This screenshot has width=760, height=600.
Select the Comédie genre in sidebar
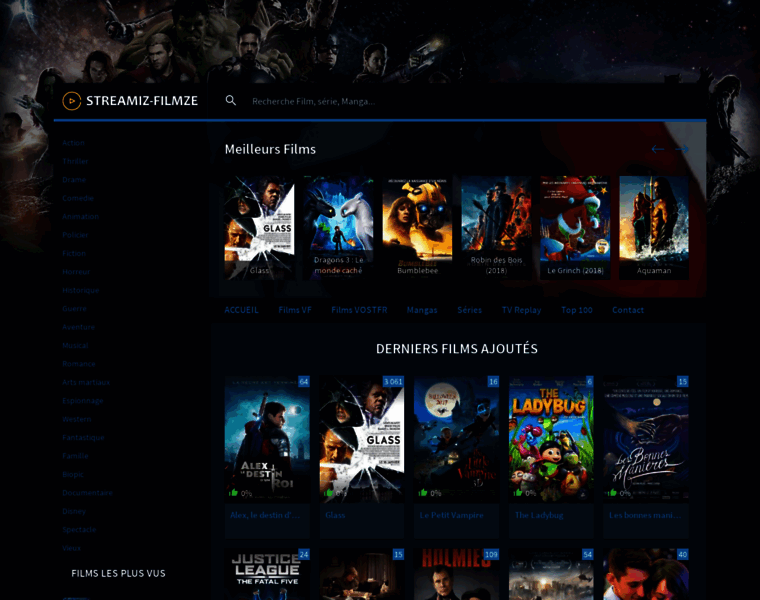click(x=78, y=198)
